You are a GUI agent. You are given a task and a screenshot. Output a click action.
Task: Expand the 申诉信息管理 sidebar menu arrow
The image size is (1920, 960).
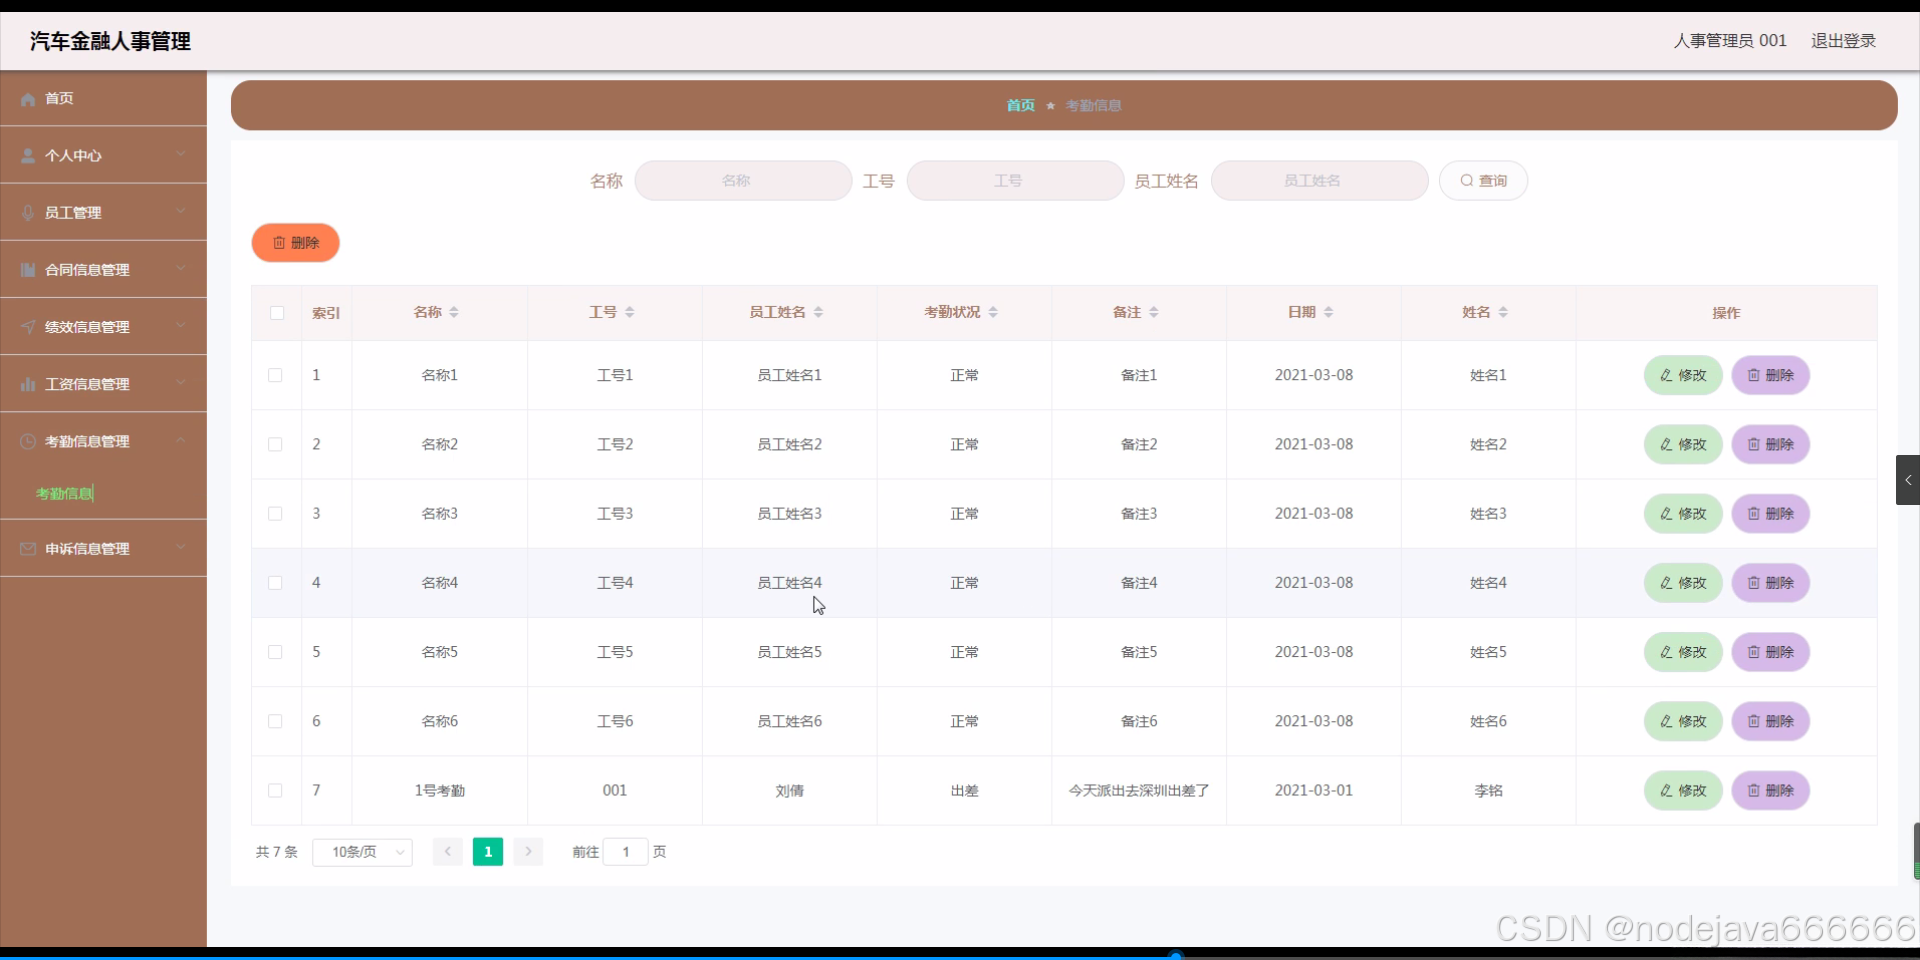tap(181, 547)
